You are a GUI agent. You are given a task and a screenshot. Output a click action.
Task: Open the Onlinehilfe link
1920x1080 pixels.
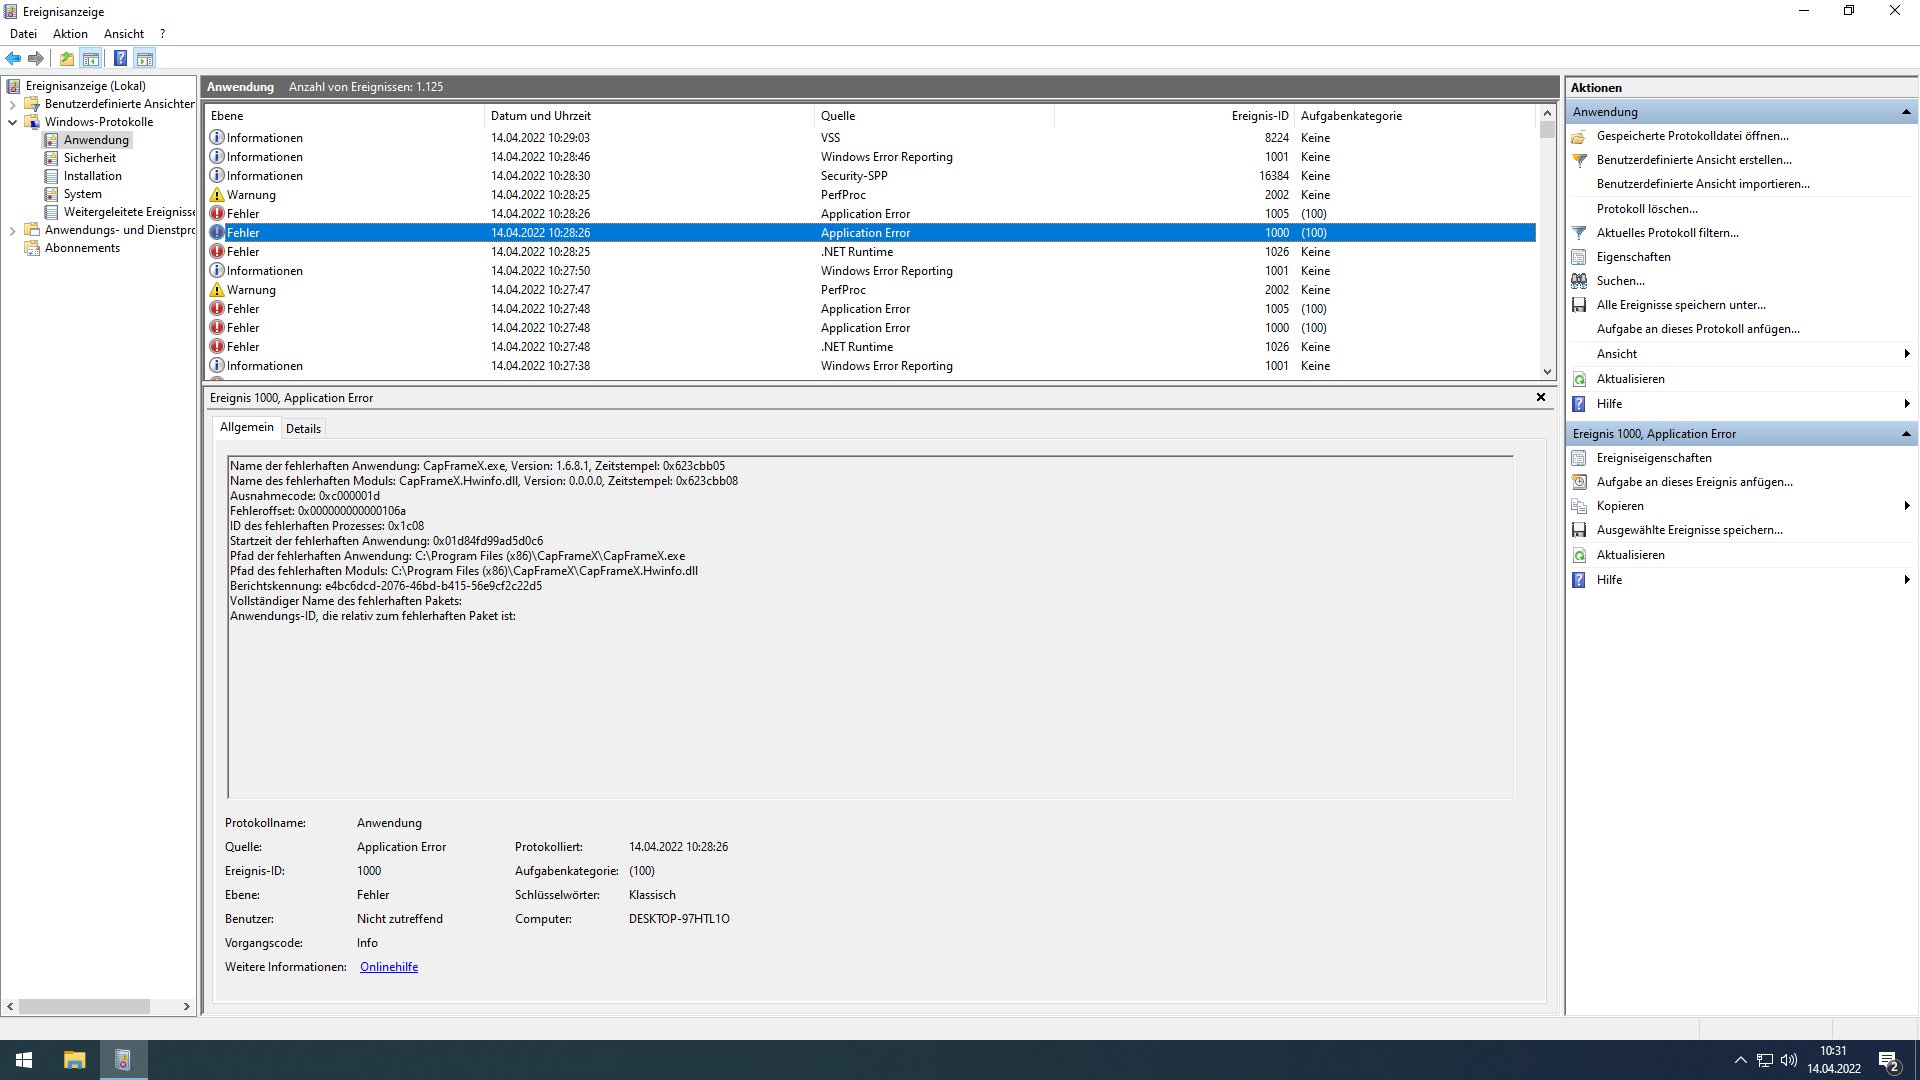pos(389,967)
